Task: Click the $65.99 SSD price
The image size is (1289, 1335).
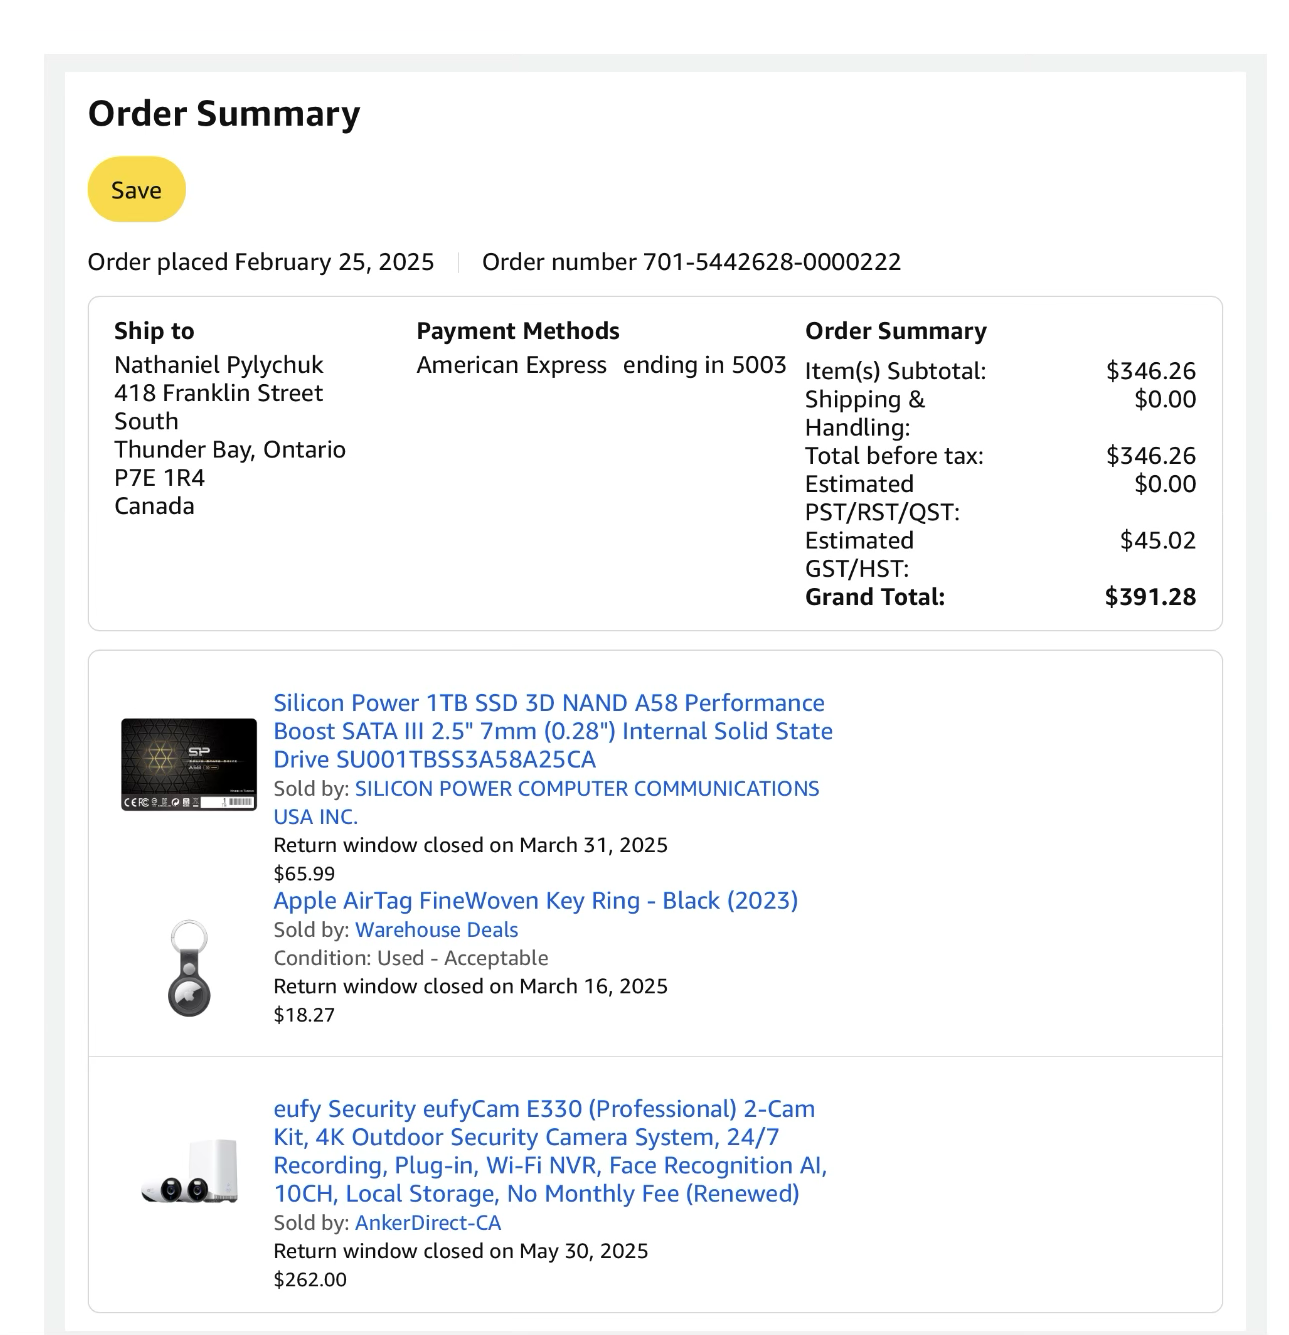Action: (304, 874)
